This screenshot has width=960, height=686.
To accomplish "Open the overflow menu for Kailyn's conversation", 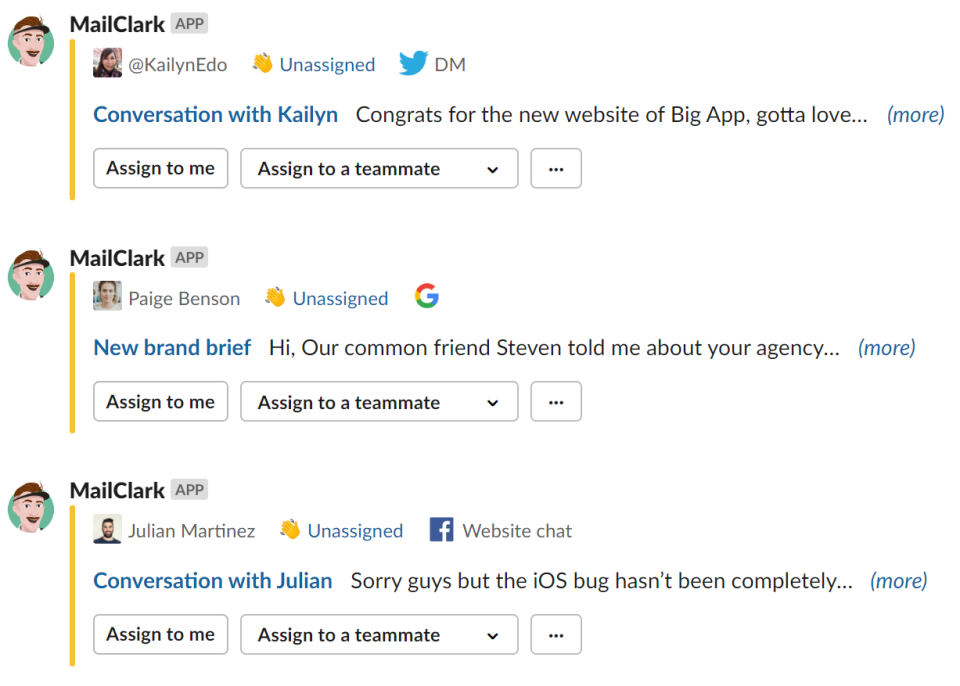I will (556, 168).
